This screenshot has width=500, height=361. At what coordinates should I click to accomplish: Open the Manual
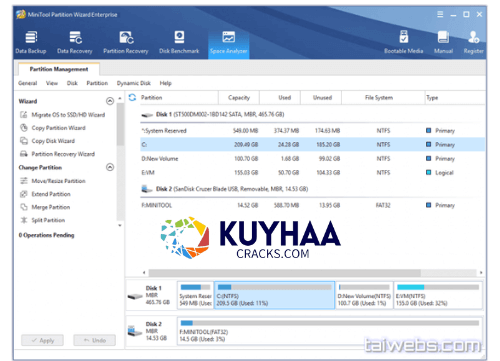(x=443, y=43)
